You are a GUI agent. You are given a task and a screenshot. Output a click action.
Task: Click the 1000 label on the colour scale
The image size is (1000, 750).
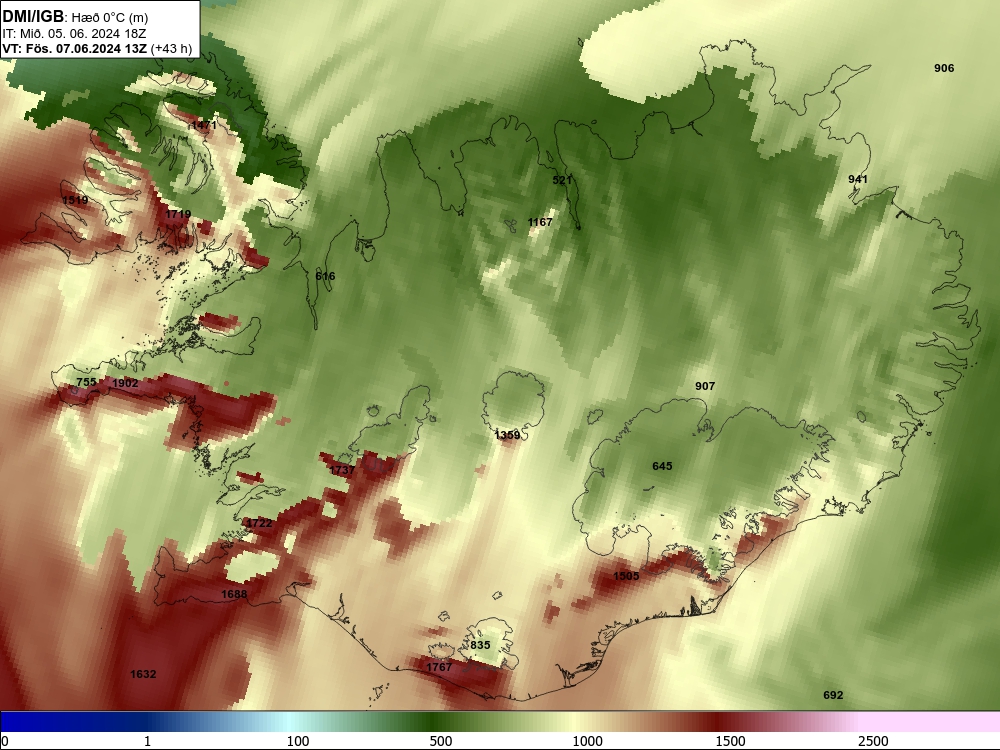coord(587,741)
